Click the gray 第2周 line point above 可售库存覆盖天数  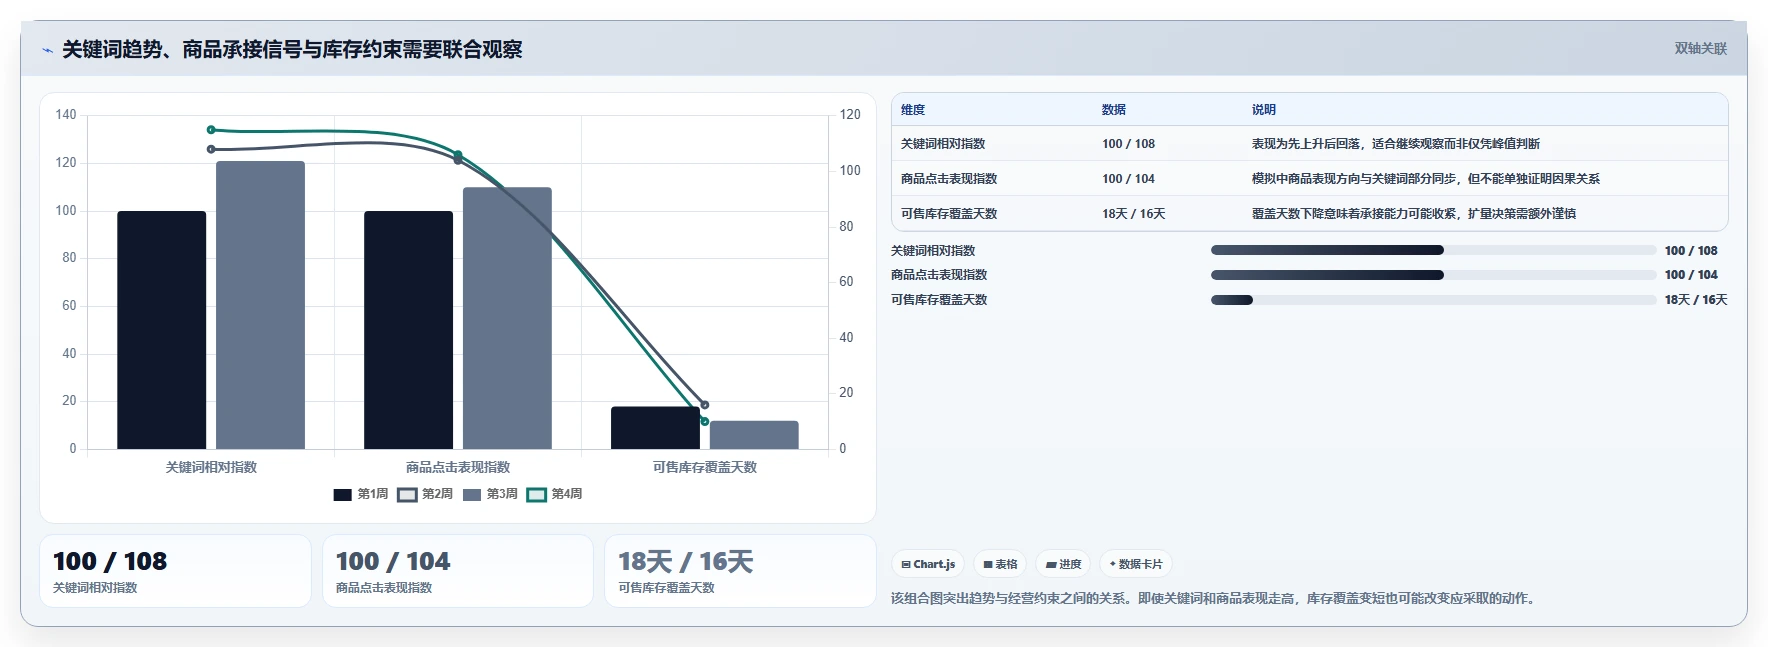pos(705,405)
